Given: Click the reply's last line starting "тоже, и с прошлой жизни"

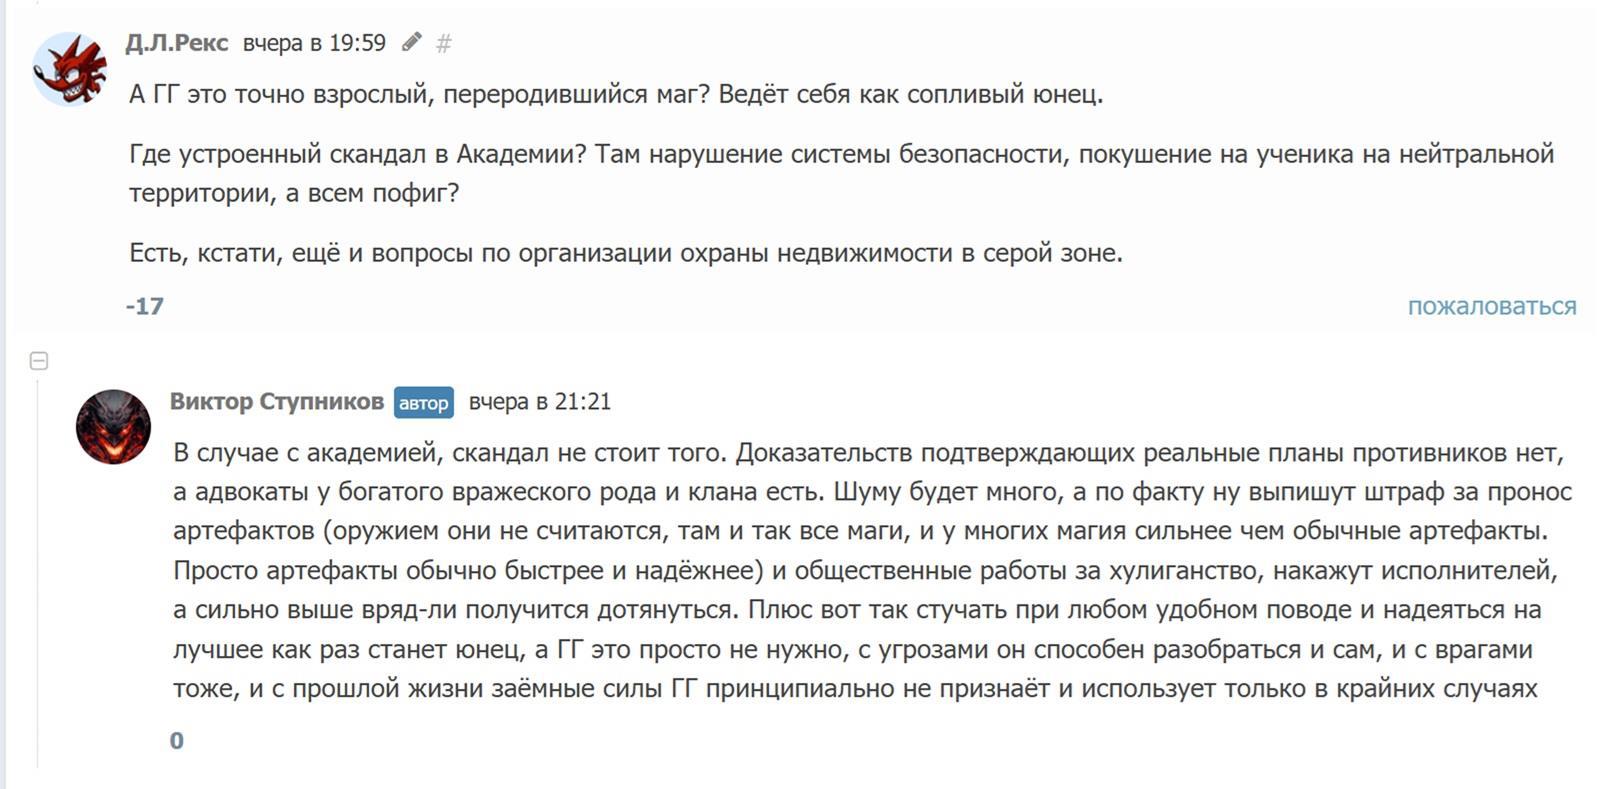Looking at the screenshot, I should (x=855, y=688).
